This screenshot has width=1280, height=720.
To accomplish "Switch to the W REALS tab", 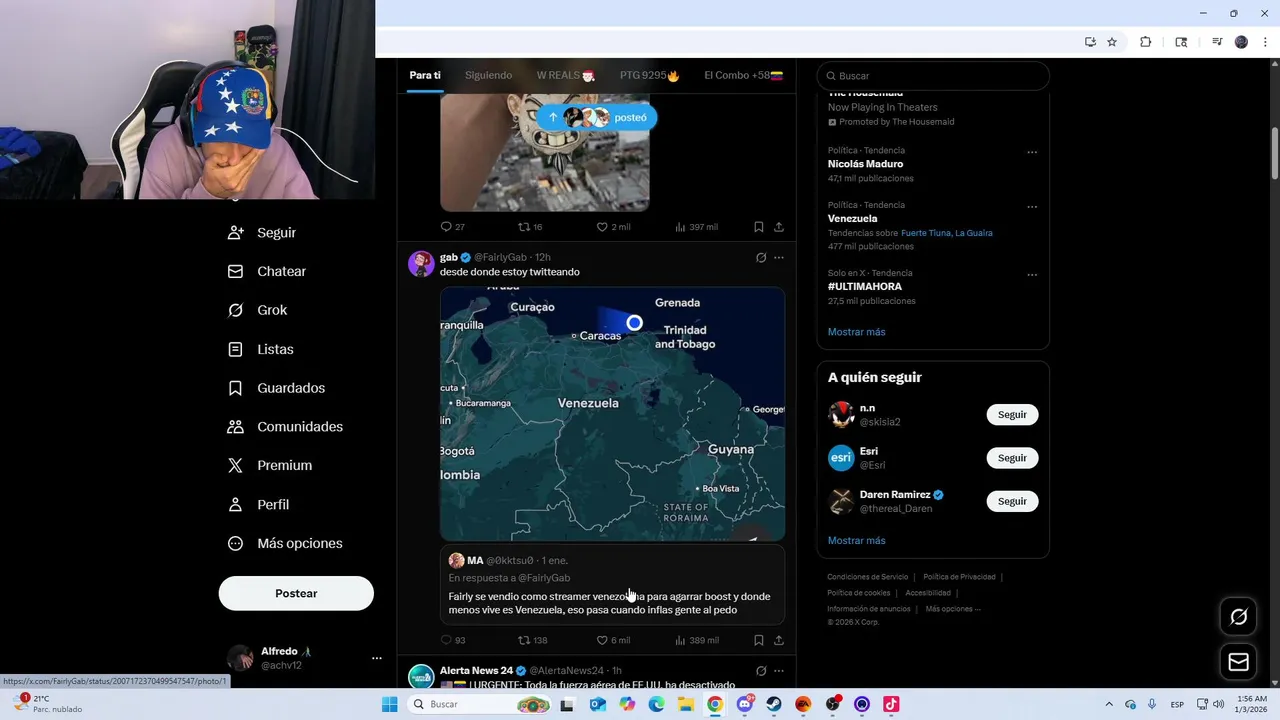I will [566, 75].
